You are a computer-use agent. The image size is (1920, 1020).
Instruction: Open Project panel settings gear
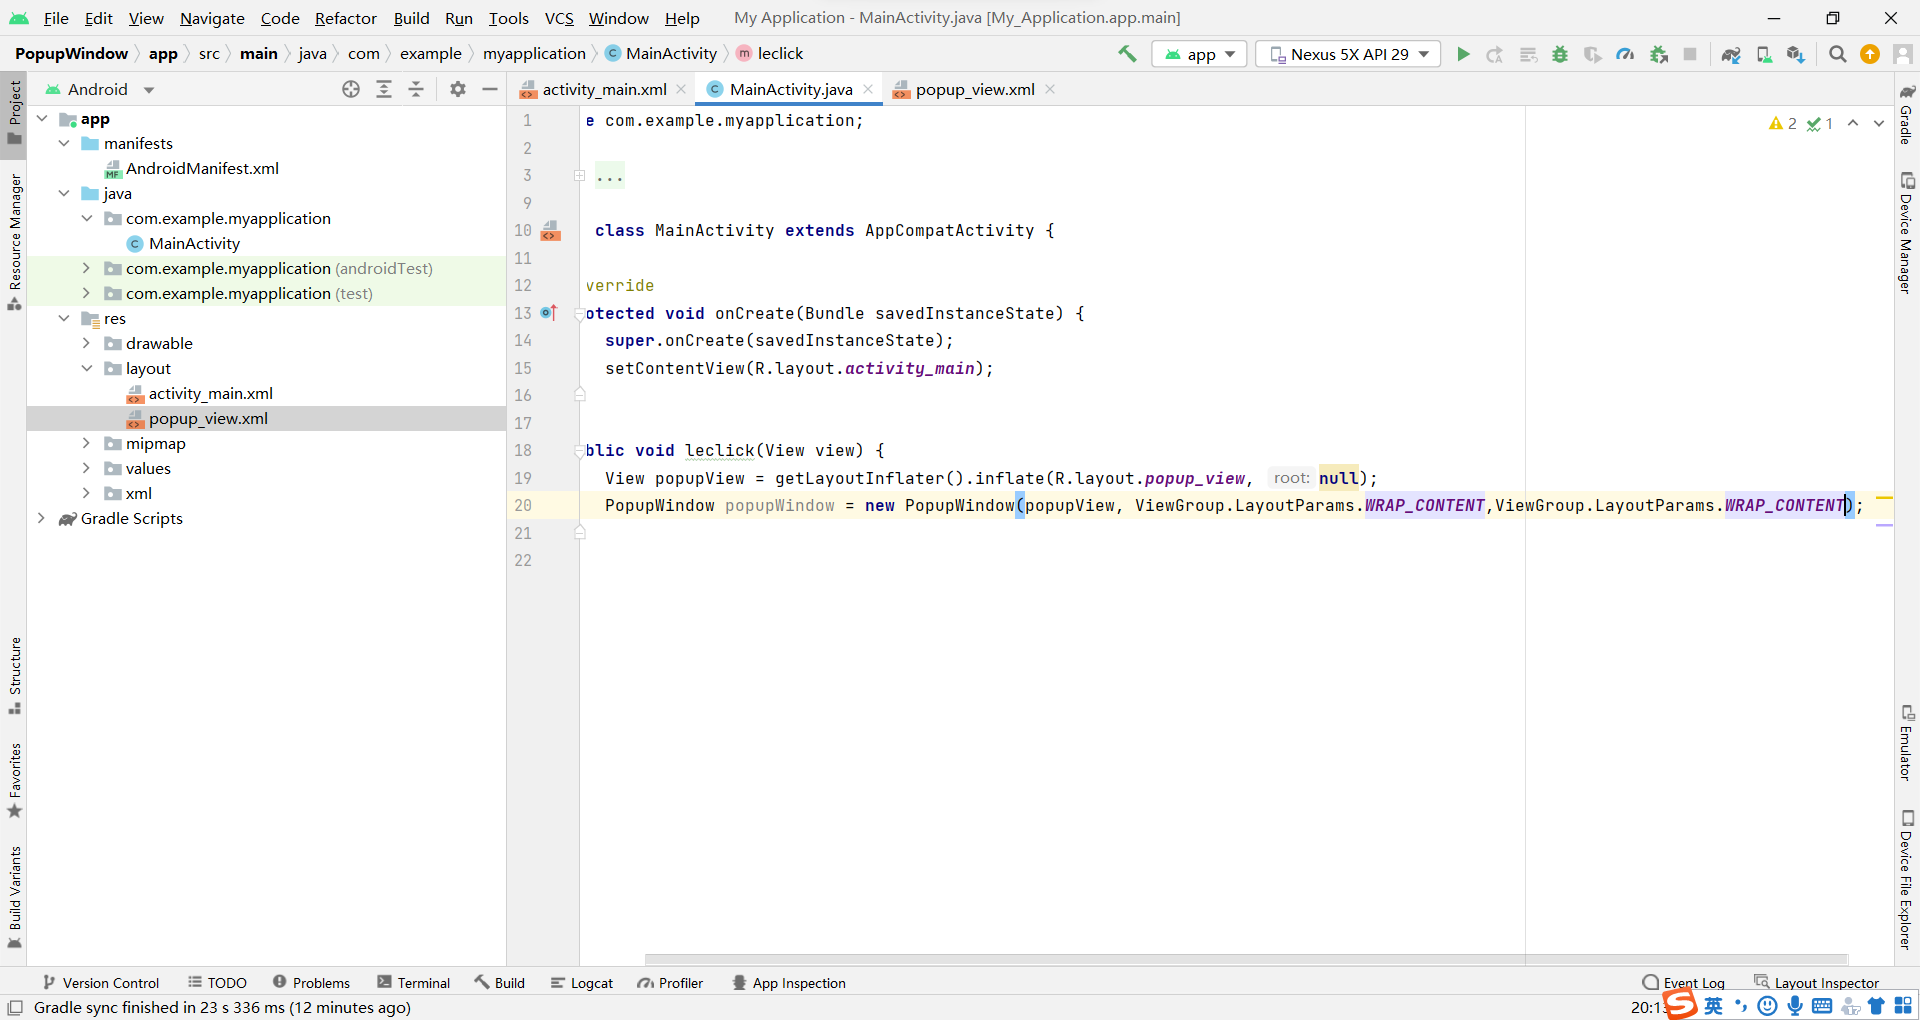457,89
